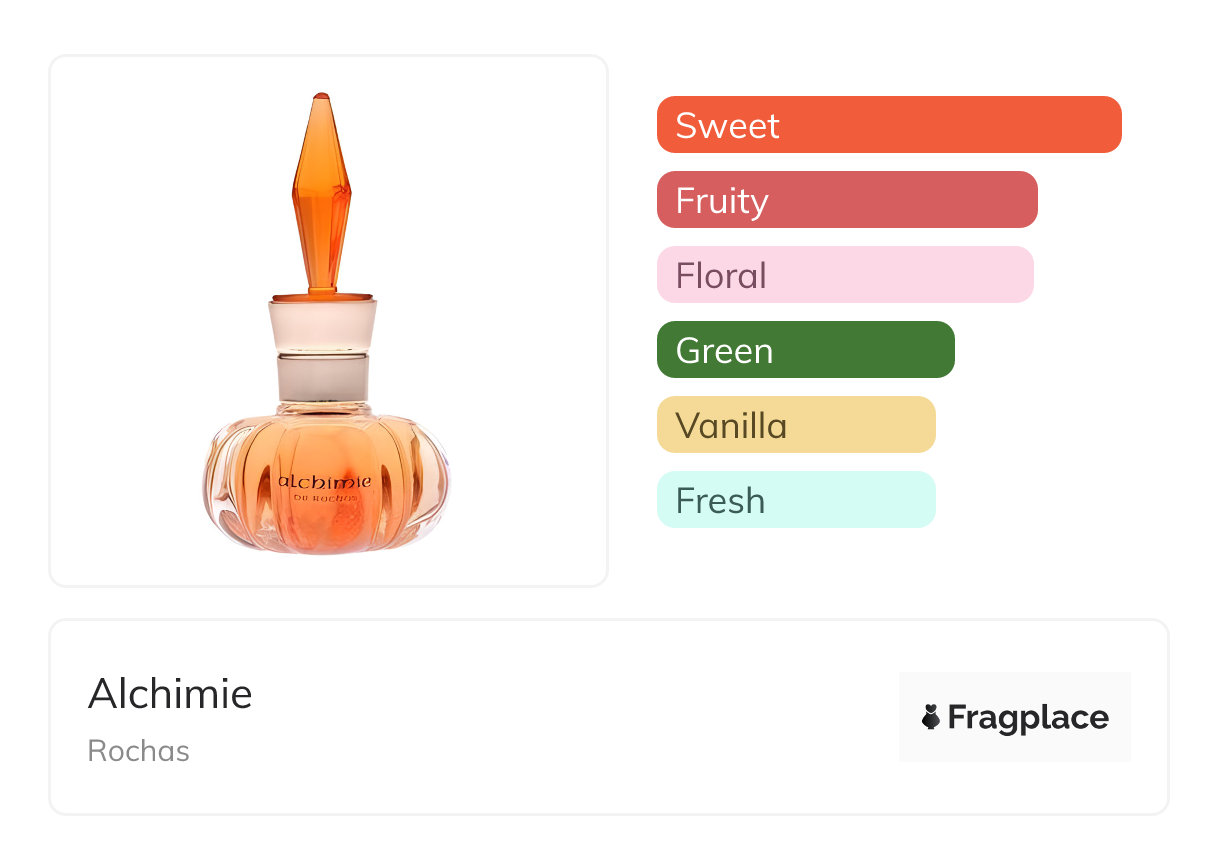Click the alchimie label on bottle

click(x=325, y=482)
